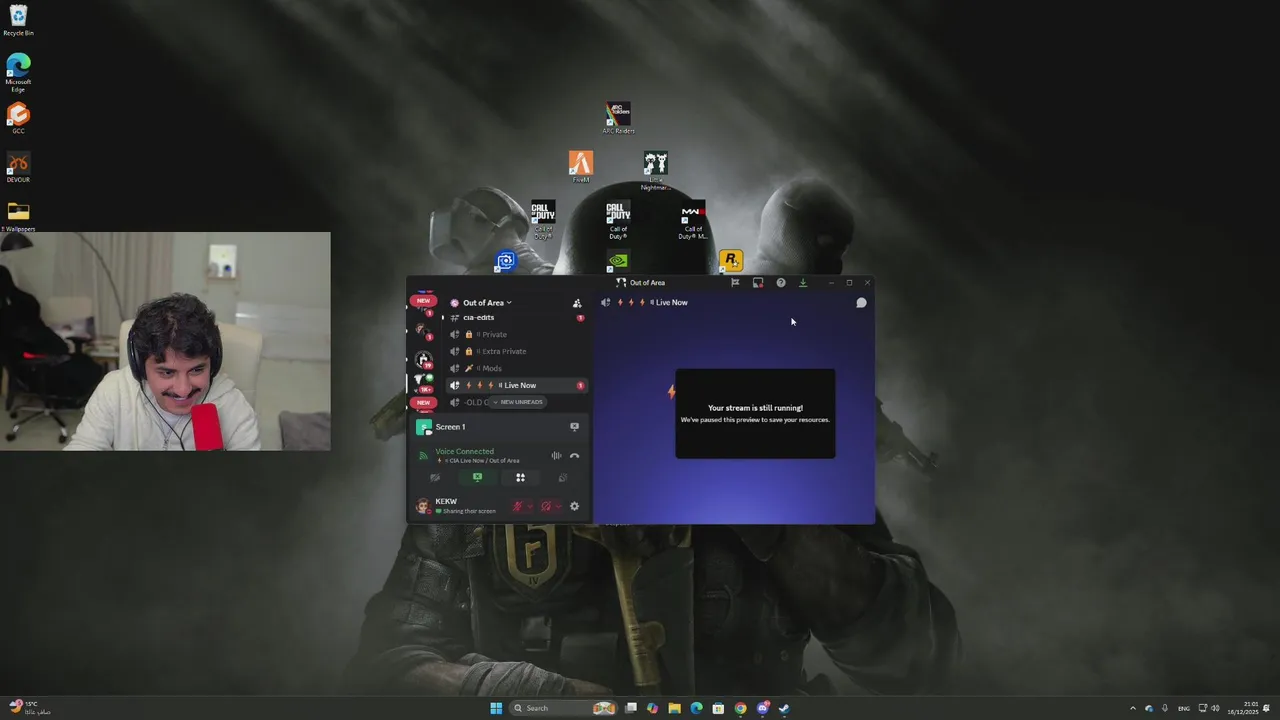Join the Mods voice channel

(515, 369)
